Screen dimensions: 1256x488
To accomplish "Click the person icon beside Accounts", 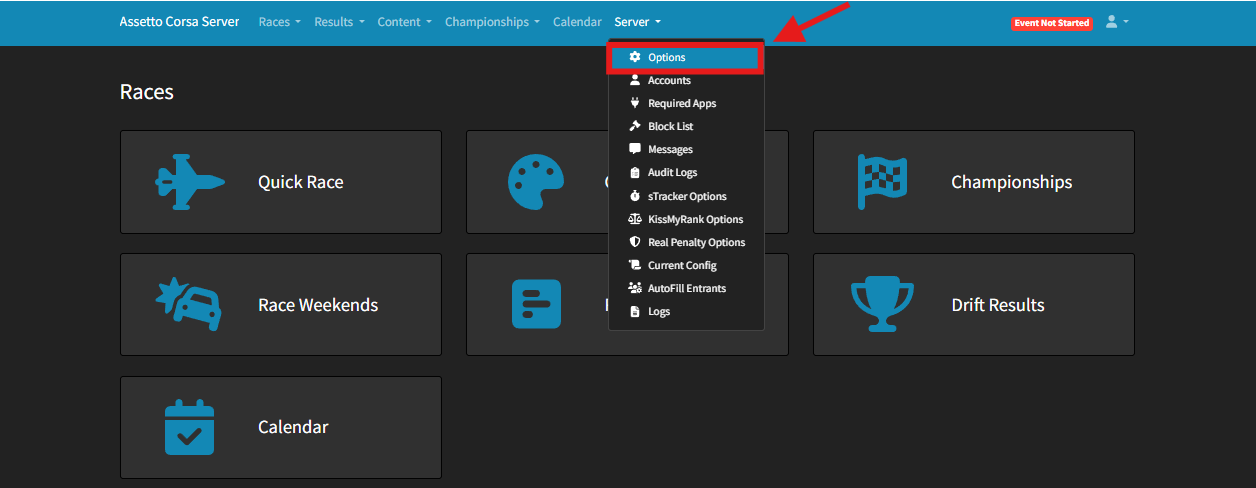I will (x=635, y=80).
